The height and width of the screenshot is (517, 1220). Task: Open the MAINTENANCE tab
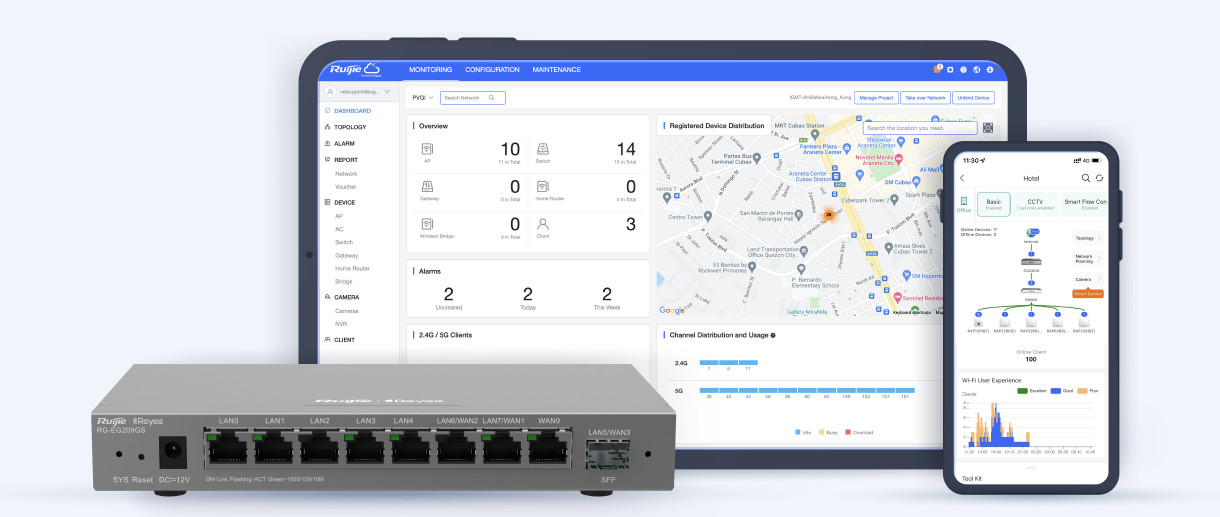pyautogui.click(x=556, y=70)
